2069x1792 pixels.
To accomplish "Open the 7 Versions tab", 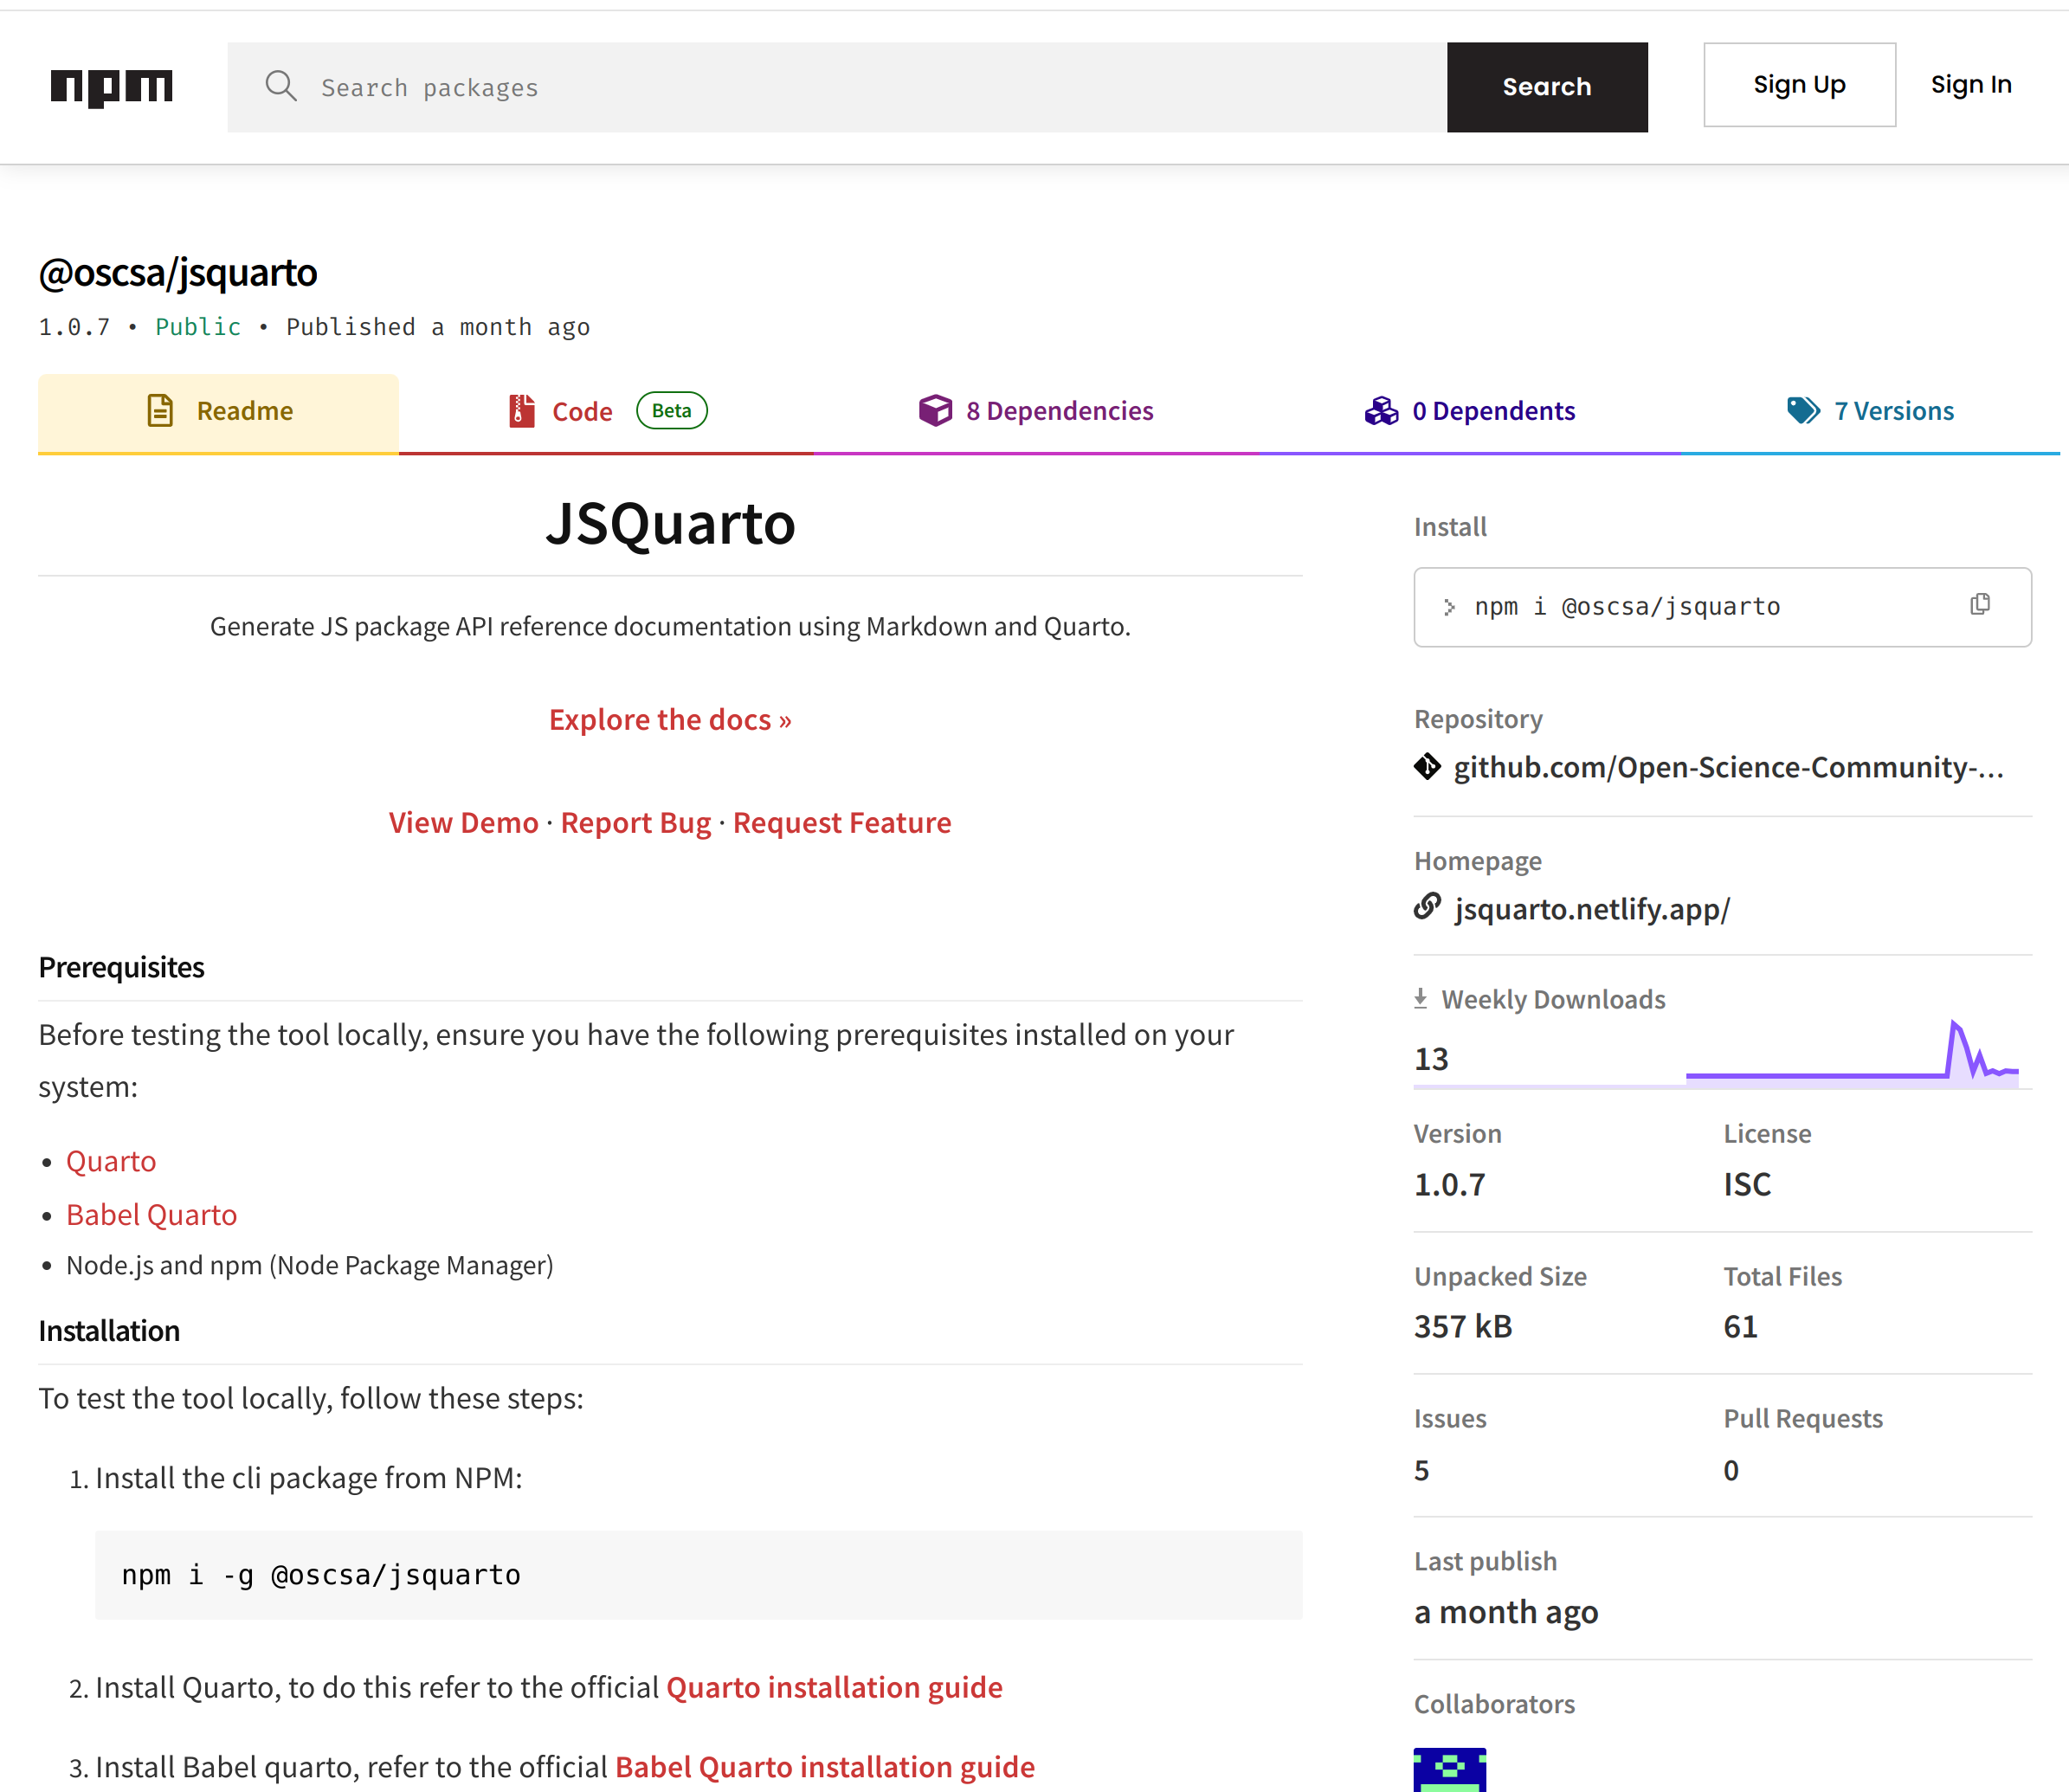I will point(1870,412).
